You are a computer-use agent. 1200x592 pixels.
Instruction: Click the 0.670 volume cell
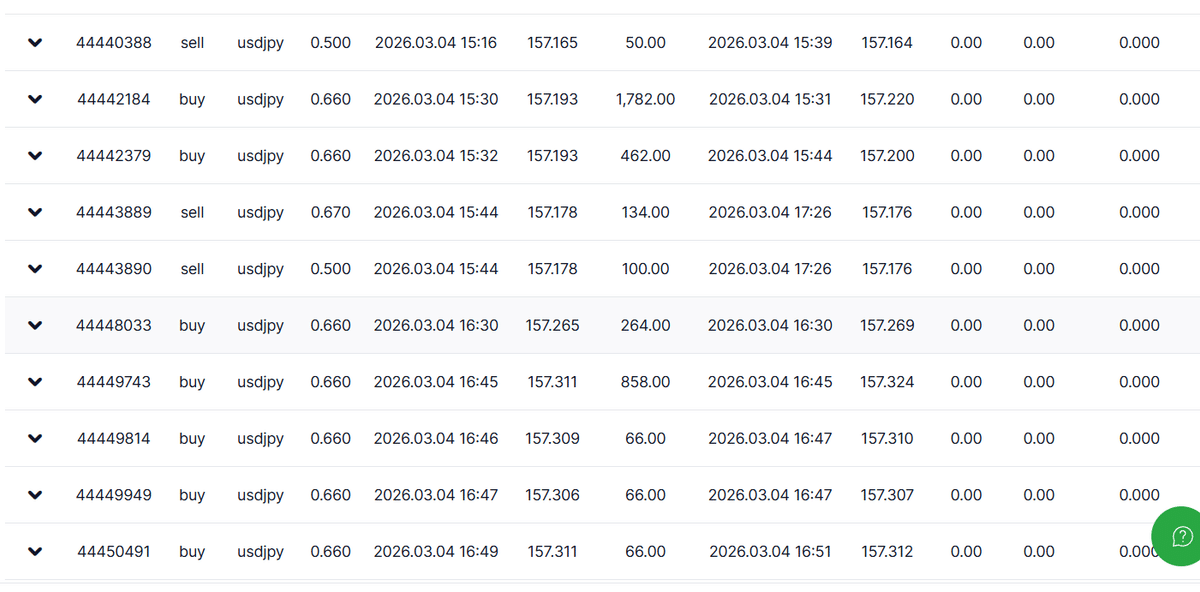click(331, 212)
